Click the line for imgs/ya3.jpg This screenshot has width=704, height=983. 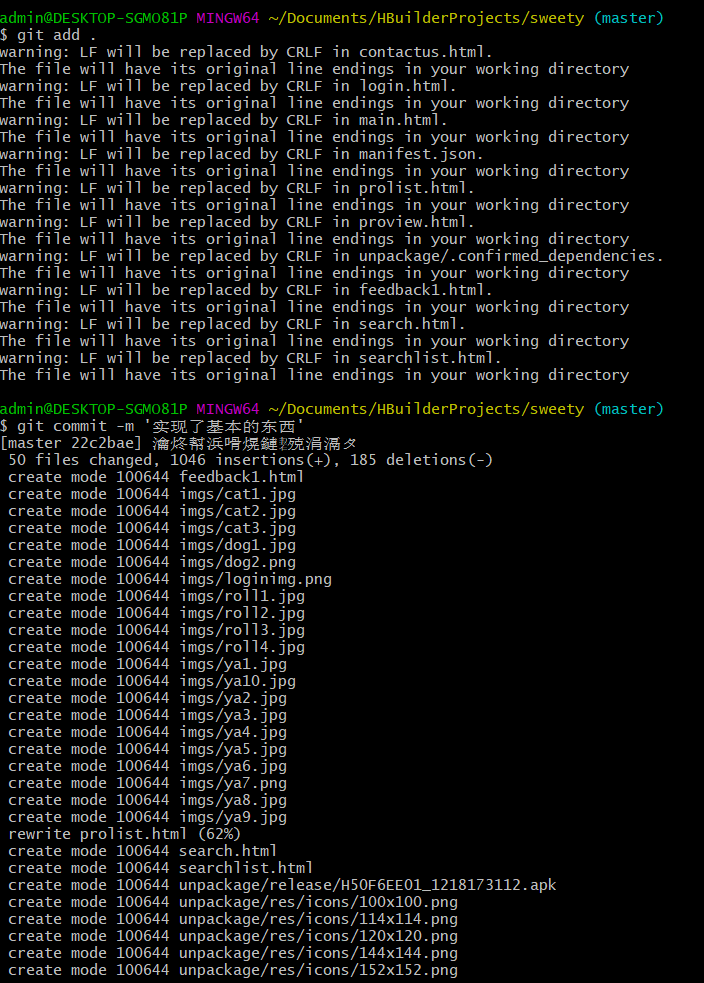point(147,715)
